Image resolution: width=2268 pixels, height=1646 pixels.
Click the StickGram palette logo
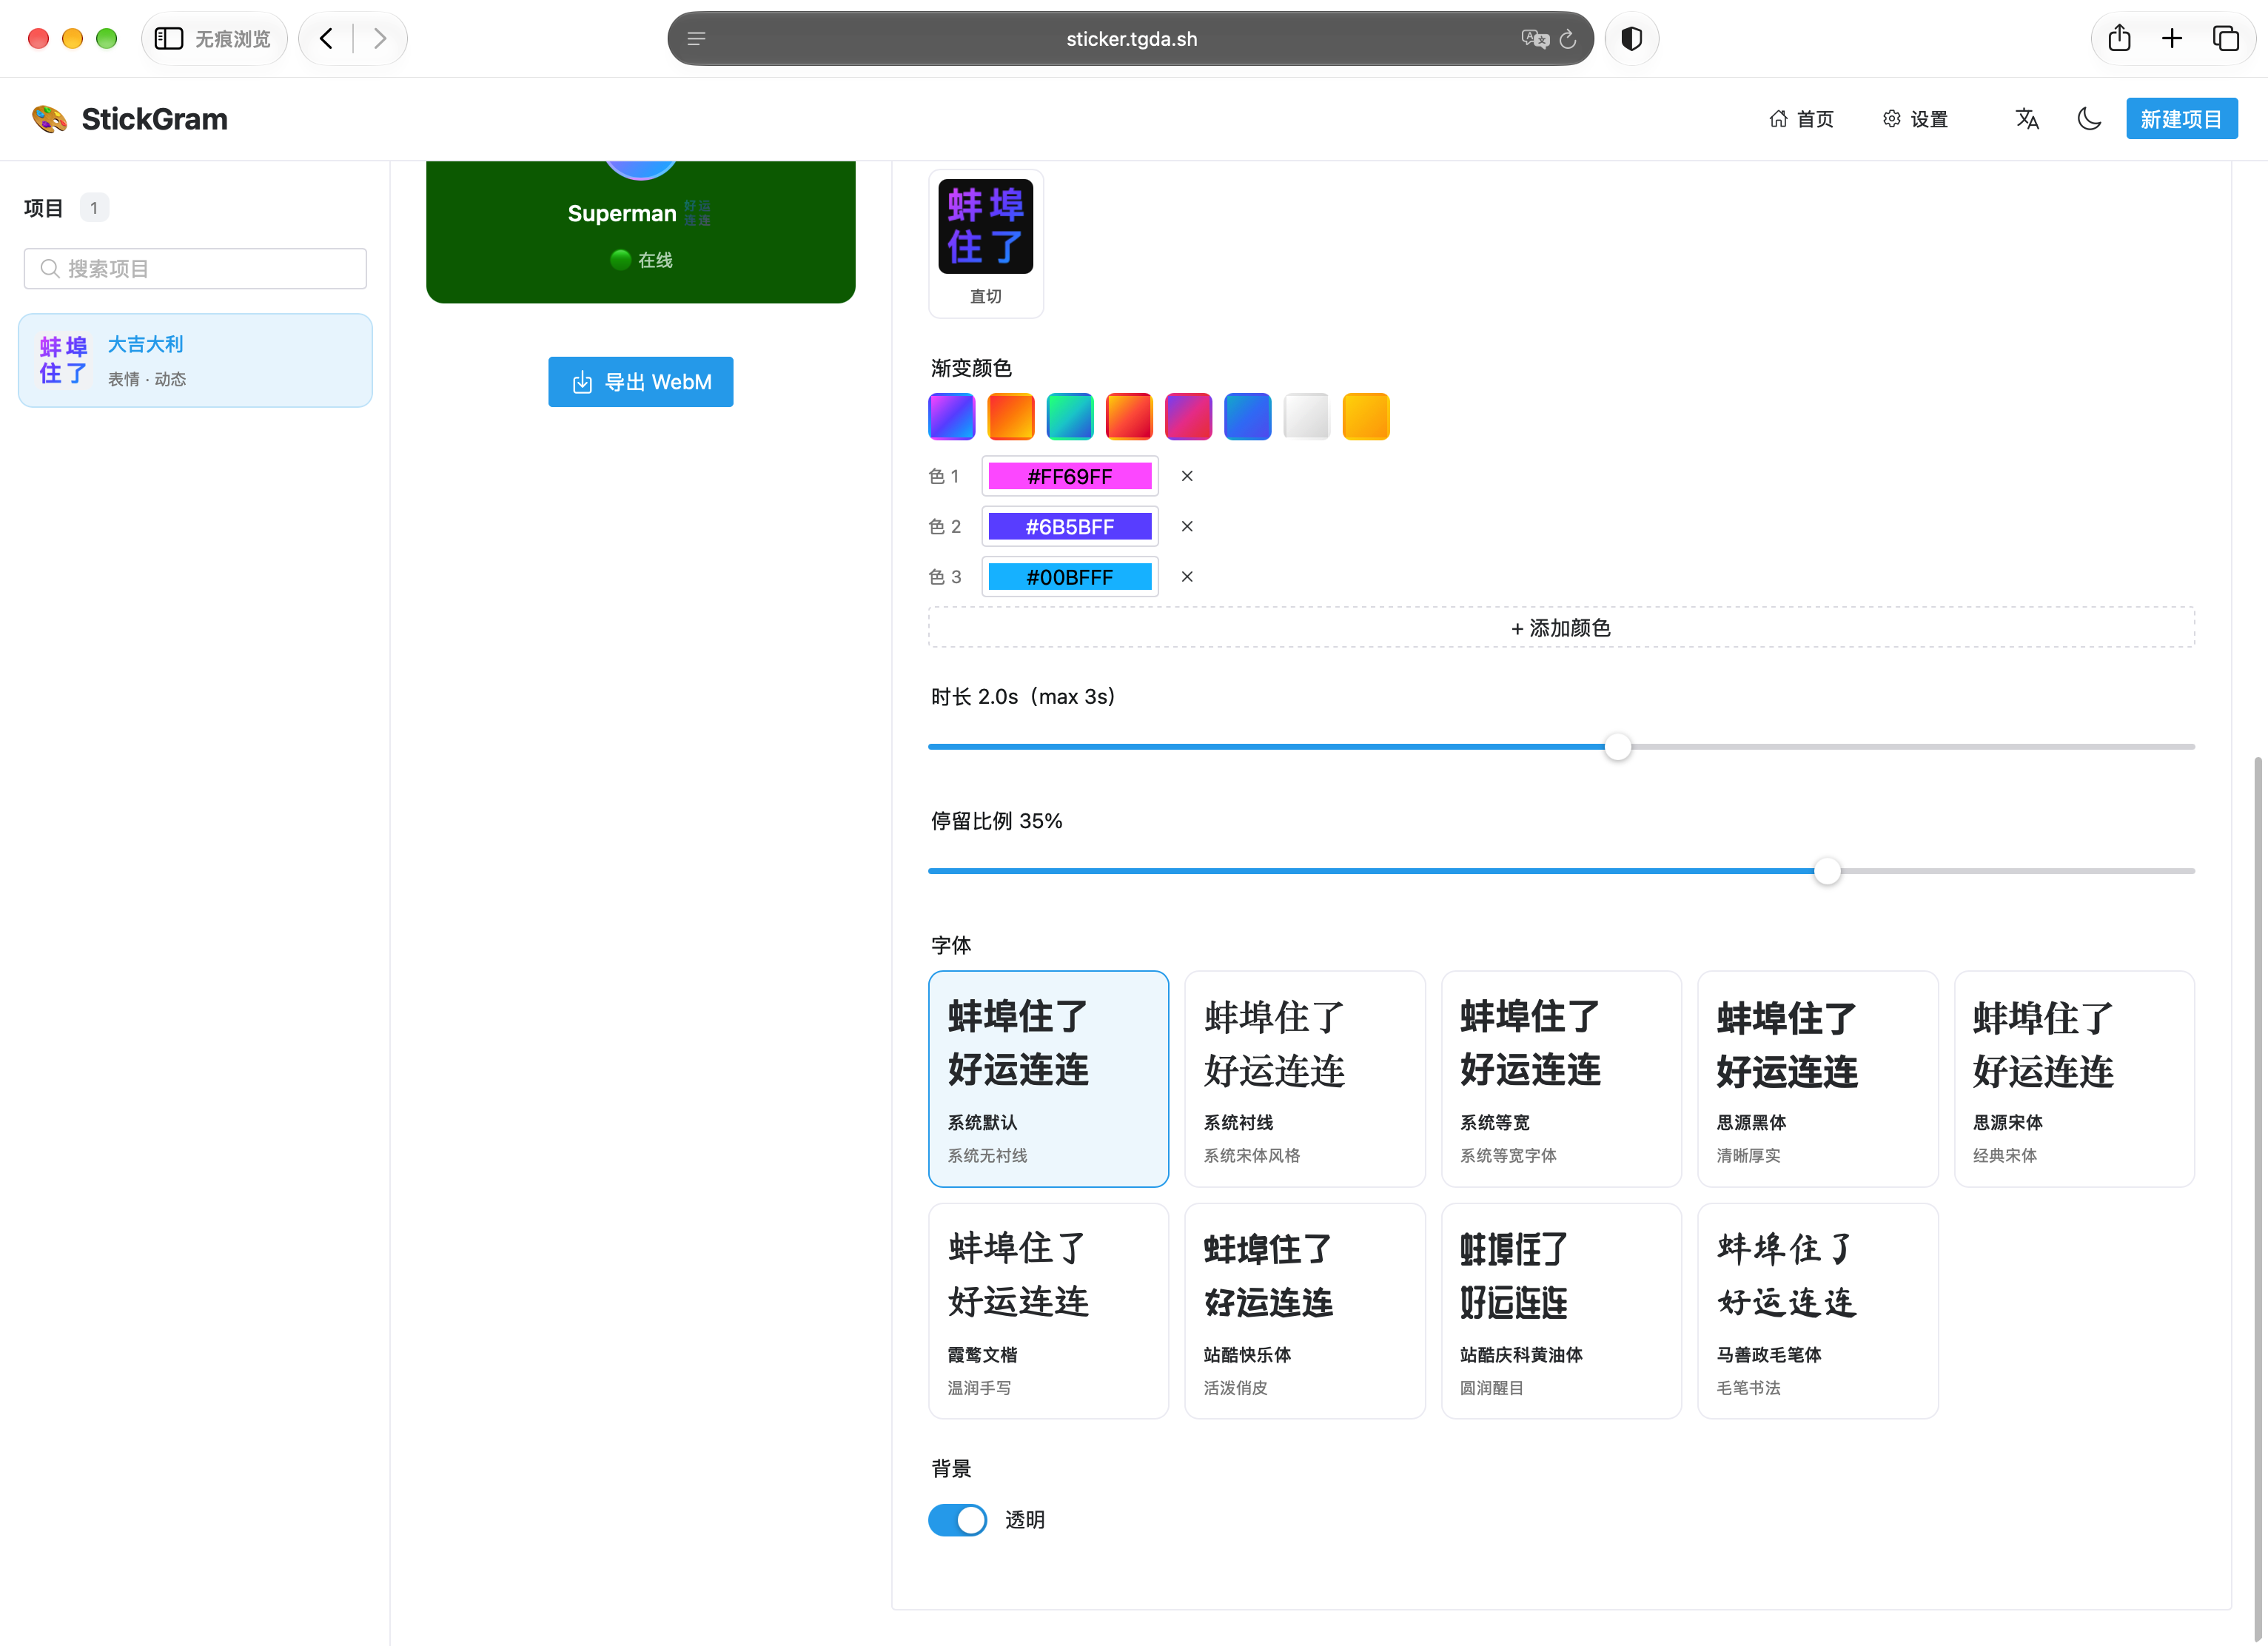[49, 119]
